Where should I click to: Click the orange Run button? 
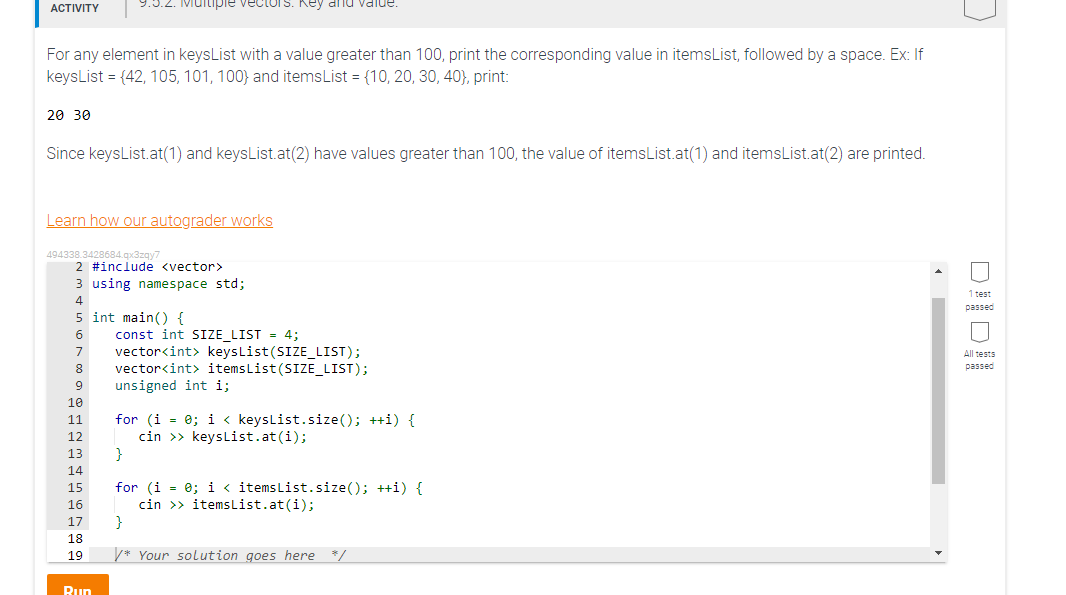tap(78, 586)
